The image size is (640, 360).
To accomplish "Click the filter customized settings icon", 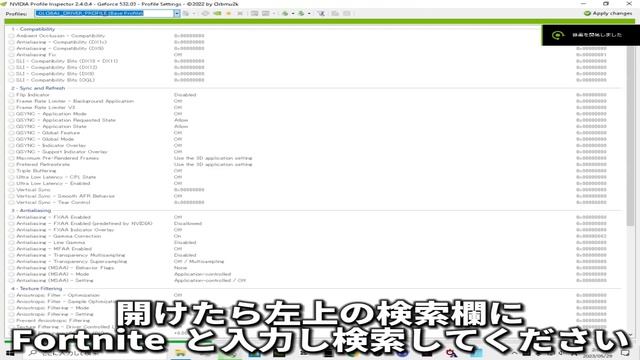I will pos(321,13).
